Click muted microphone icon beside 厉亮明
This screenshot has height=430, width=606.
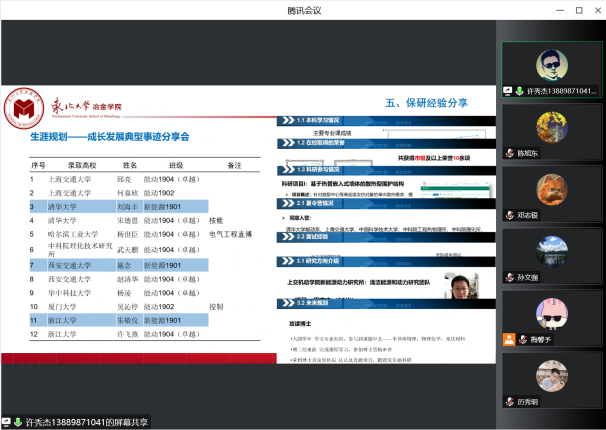click(509, 402)
